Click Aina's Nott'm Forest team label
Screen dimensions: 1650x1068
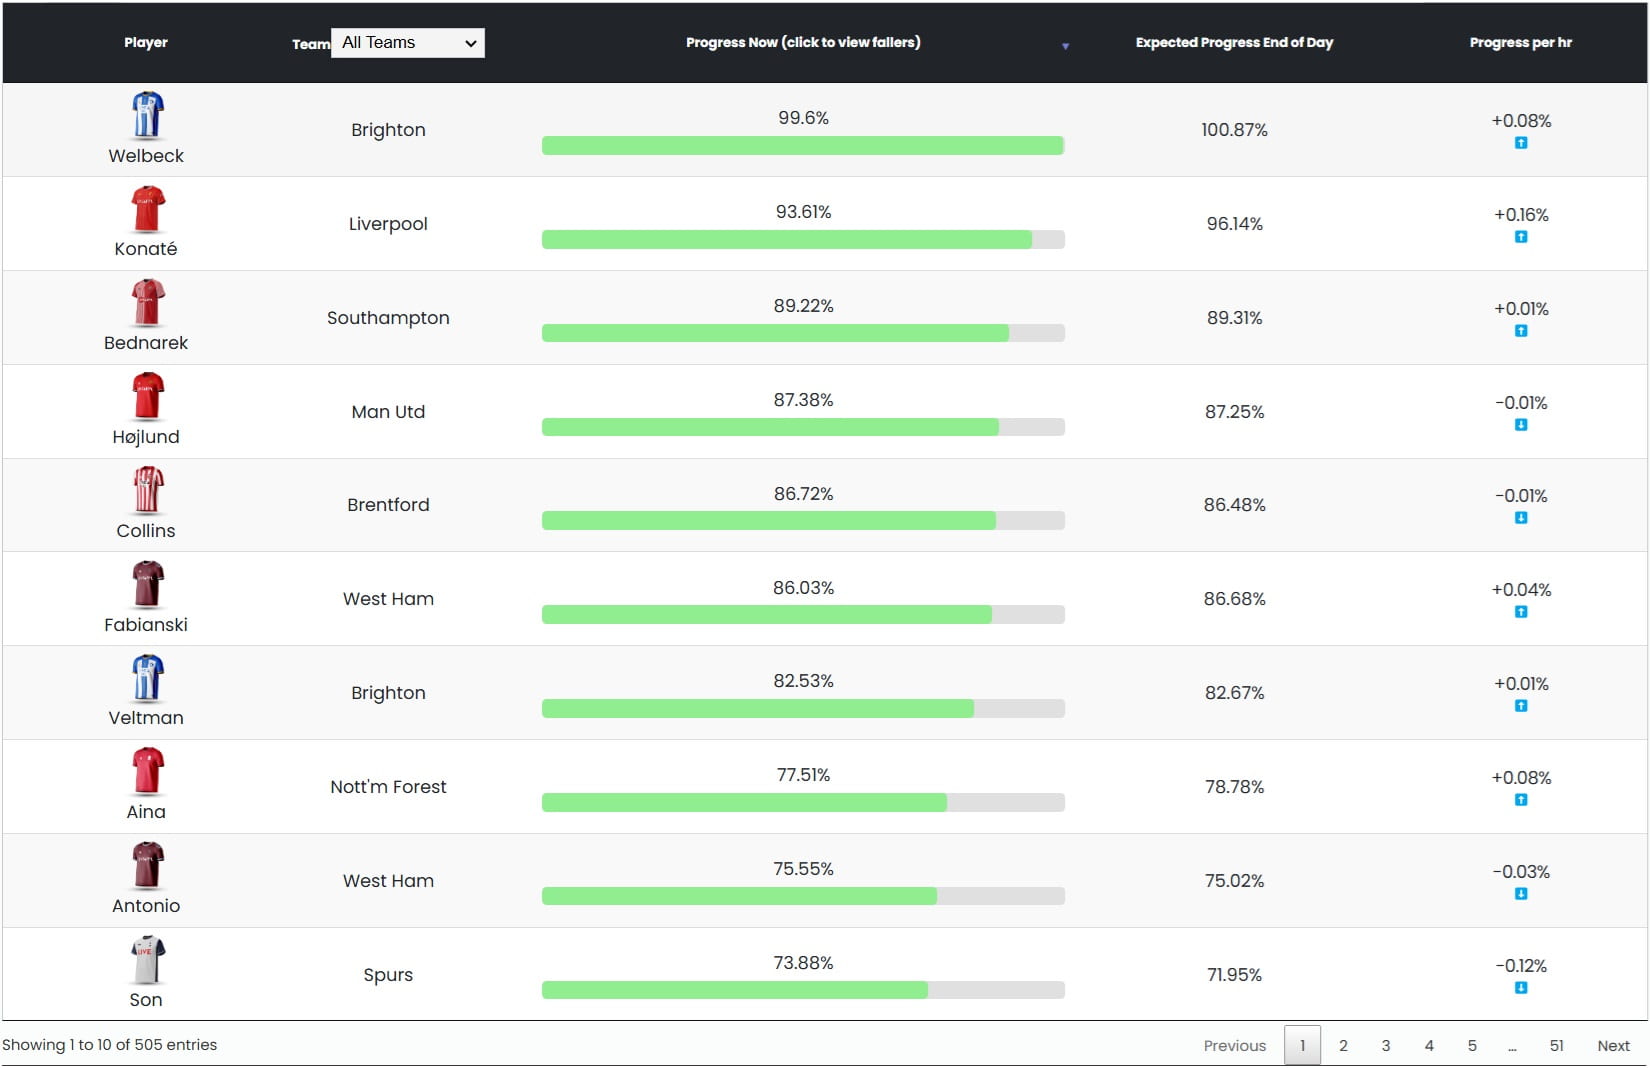(x=388, y=786)
